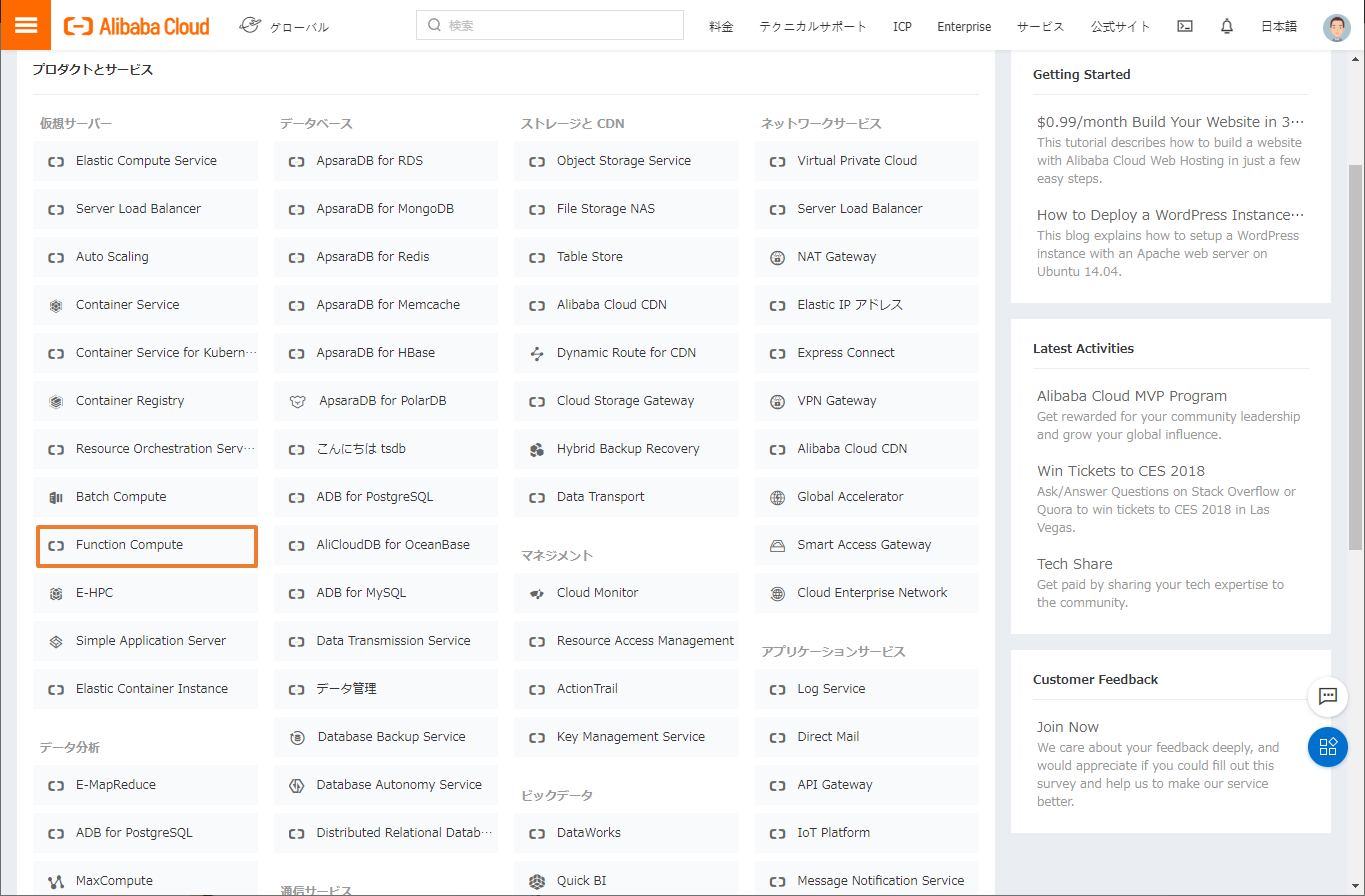This screenshot has height=896, width=1365.
Task: Open the サービス menu
Action: tap(1041, 26)
